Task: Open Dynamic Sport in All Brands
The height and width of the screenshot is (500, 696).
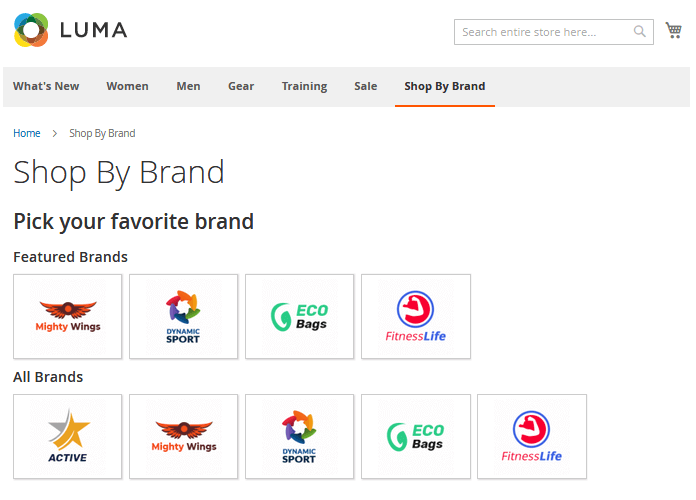Action: pyautogui.click(x=300, y=437)
